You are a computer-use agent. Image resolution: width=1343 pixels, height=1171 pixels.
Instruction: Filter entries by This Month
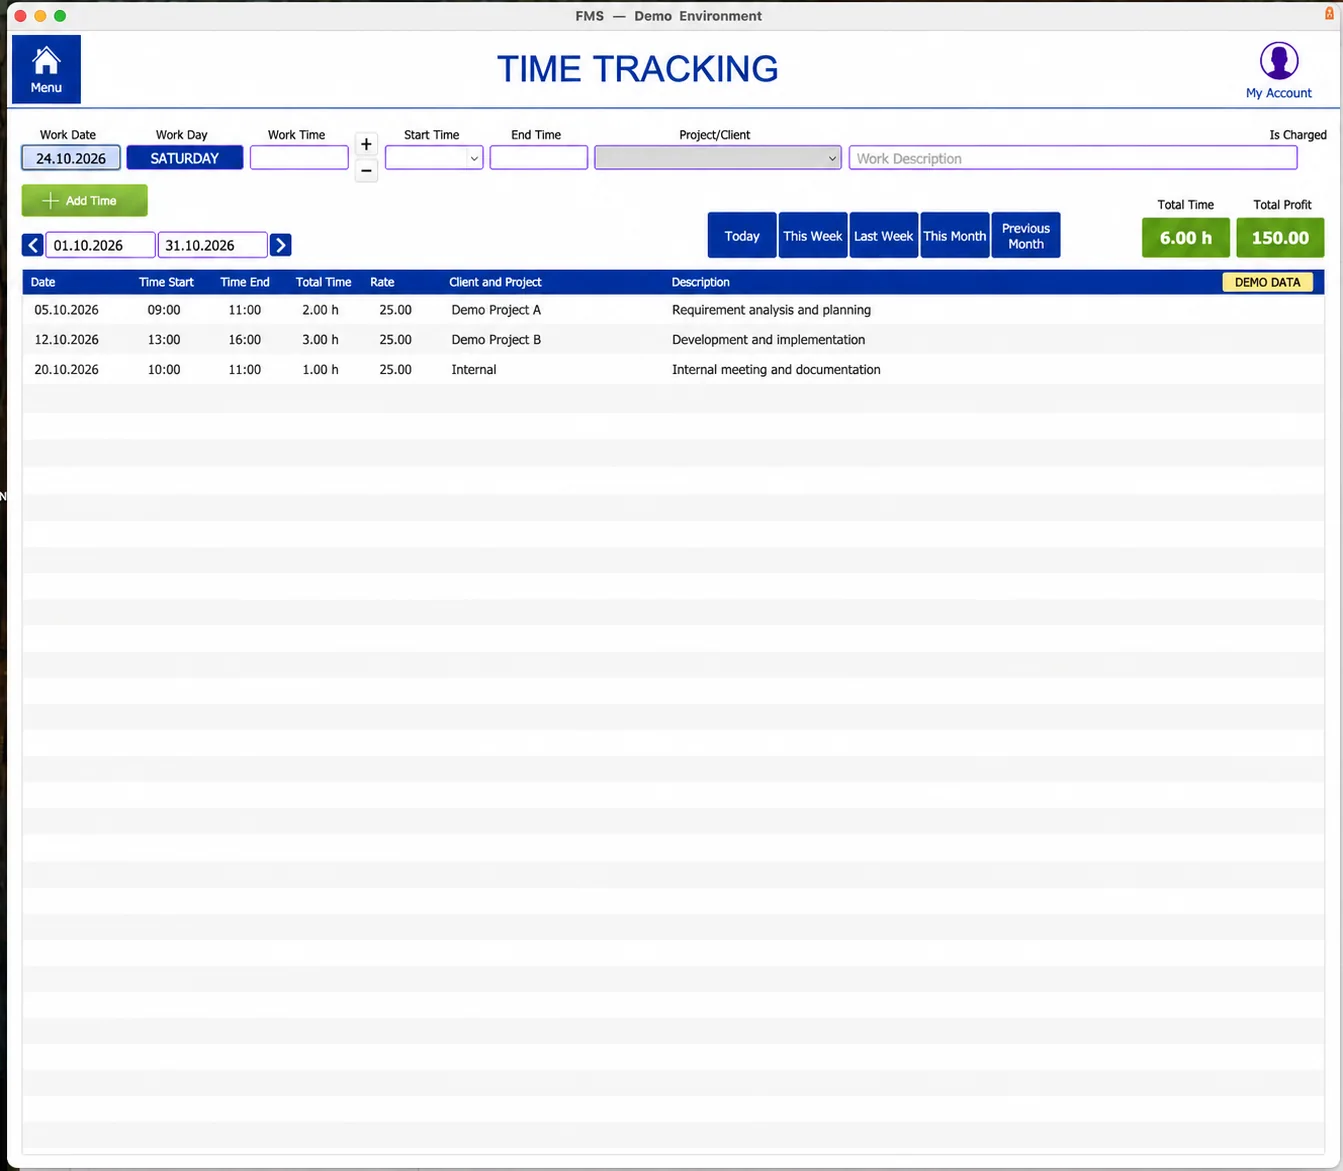point(955,236)
